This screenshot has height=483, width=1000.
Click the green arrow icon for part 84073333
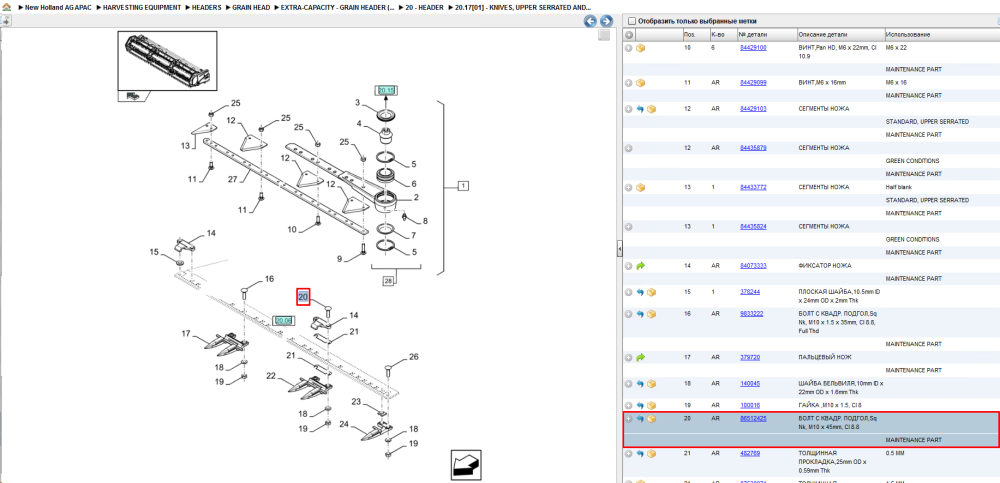(640, 266)
